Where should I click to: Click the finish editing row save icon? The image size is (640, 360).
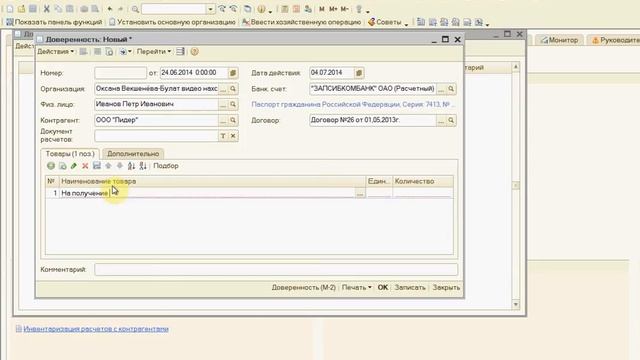[x=97, y=166]
